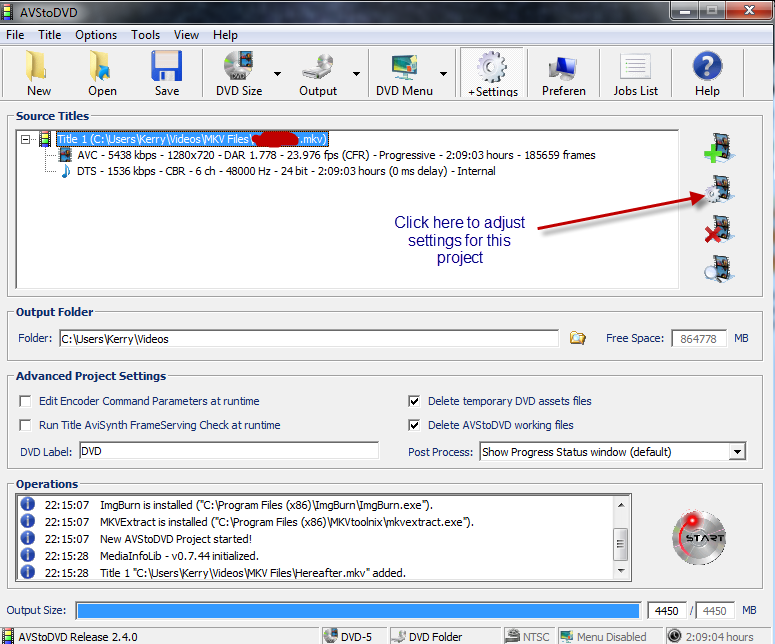The image size is (775, 644).
Task: Click the Output Size 4450 value field
Action: pos(667,611)
